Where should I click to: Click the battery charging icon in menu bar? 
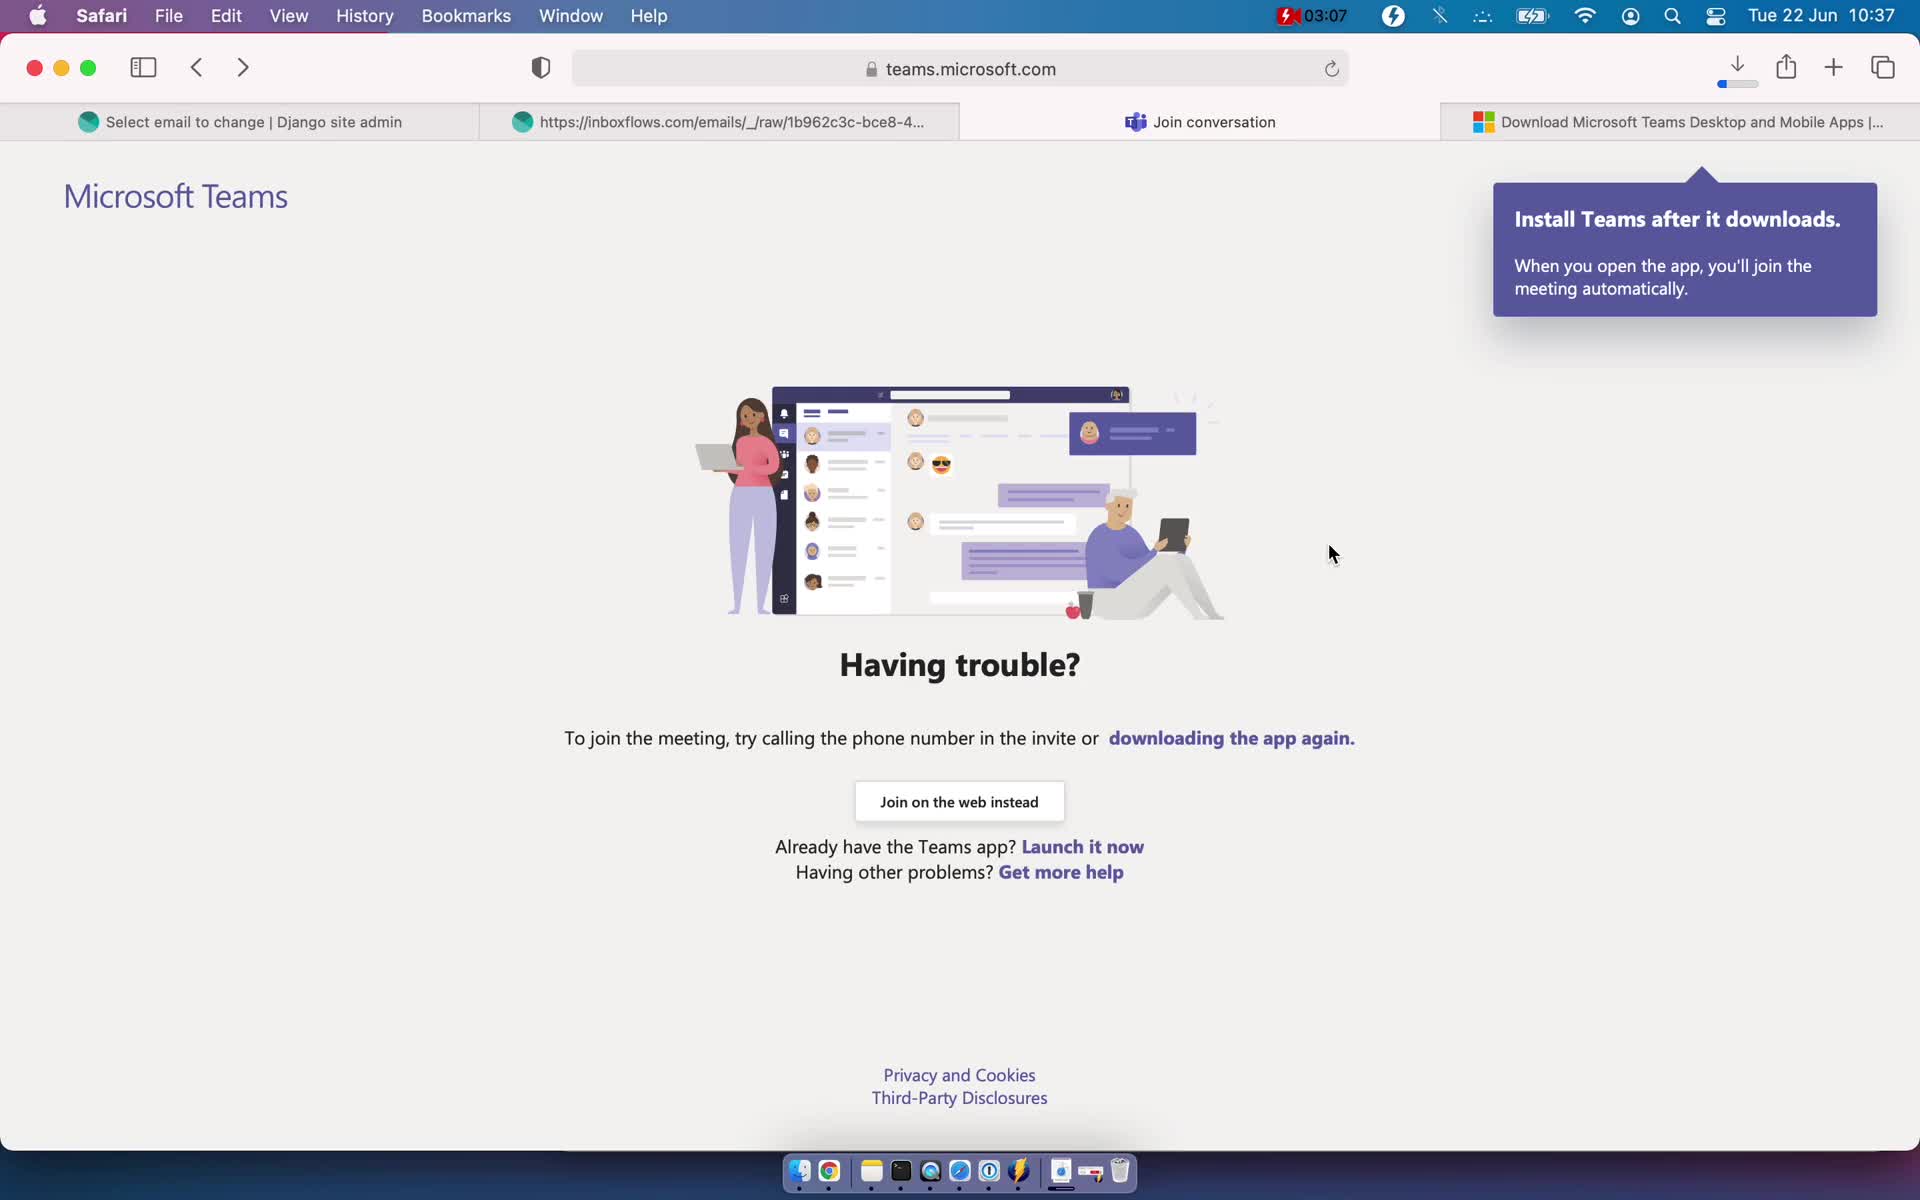1532,15
